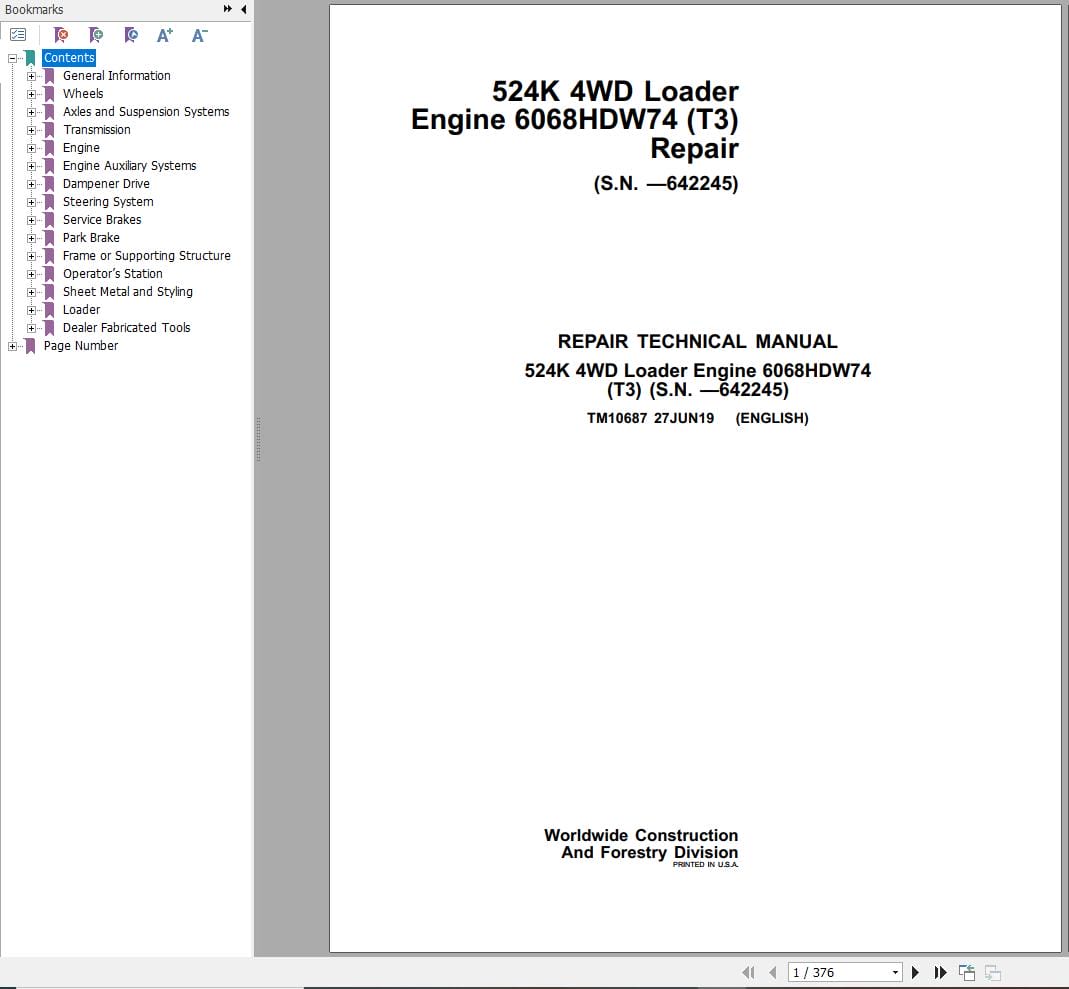Expand the Operator's Station node

click(31, 275)
